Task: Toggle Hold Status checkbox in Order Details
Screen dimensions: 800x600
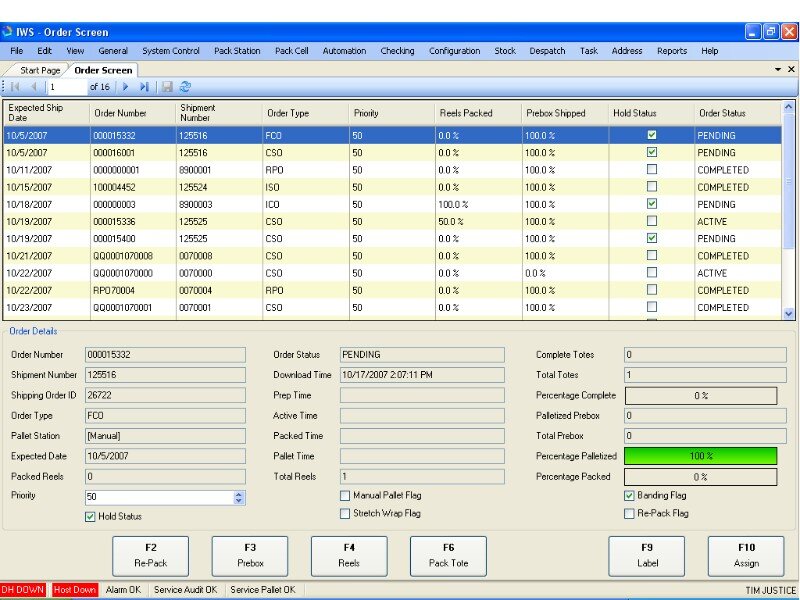Action: coord(90,516)
